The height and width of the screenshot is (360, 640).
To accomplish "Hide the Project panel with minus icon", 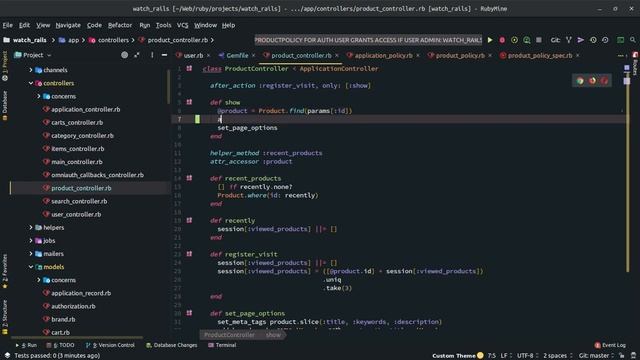I will pyautogui.click(x=164, y=55).
